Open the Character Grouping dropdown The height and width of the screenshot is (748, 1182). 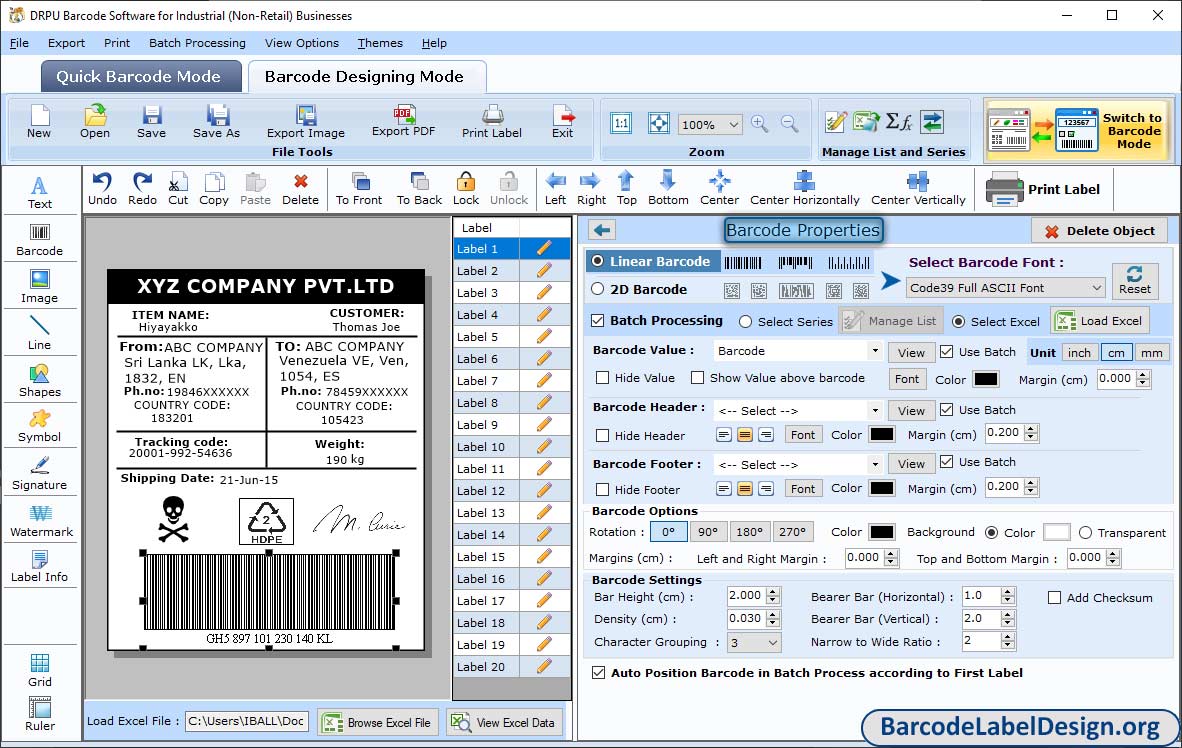[754, 642]
